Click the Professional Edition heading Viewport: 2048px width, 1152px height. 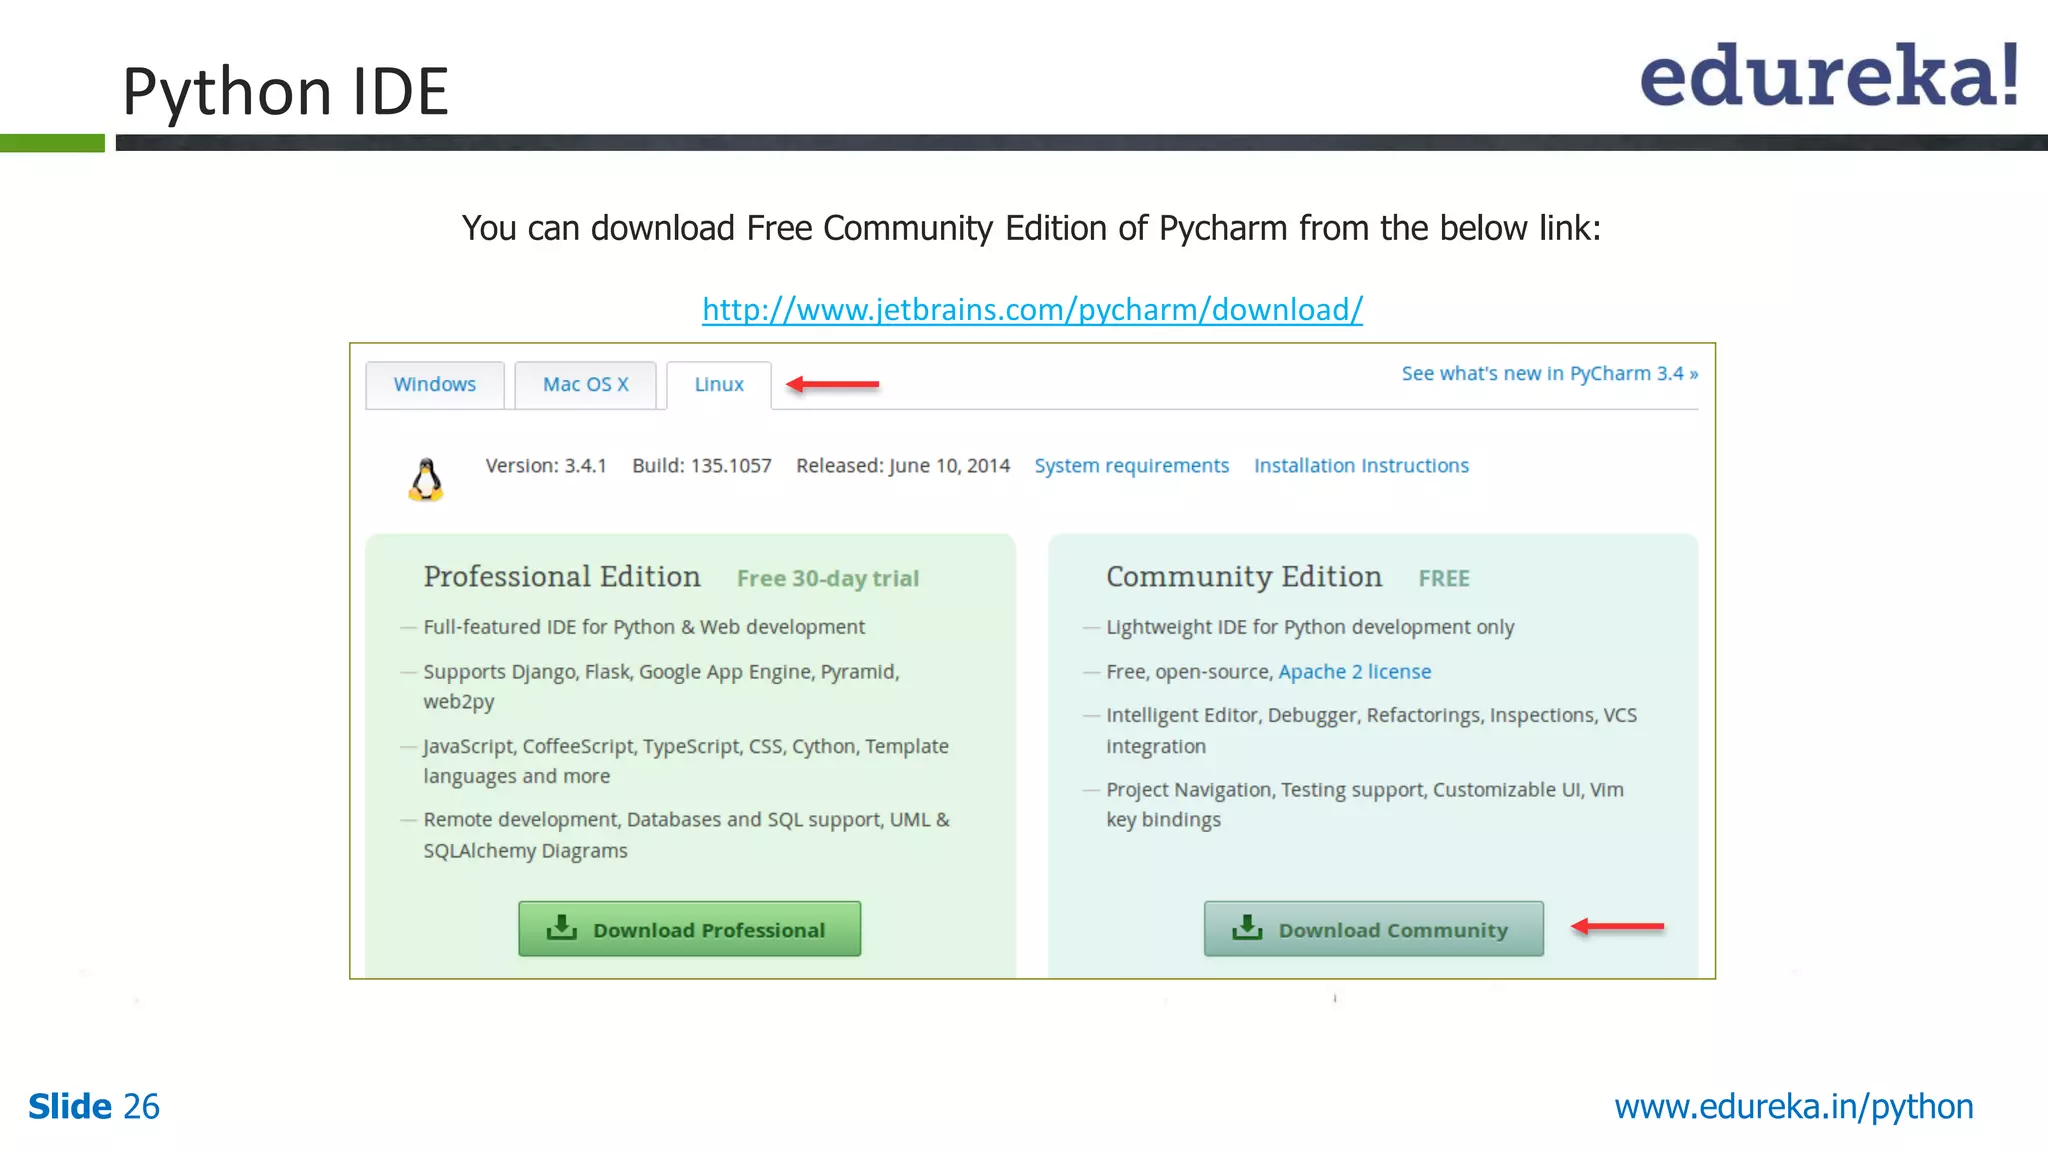562,577
